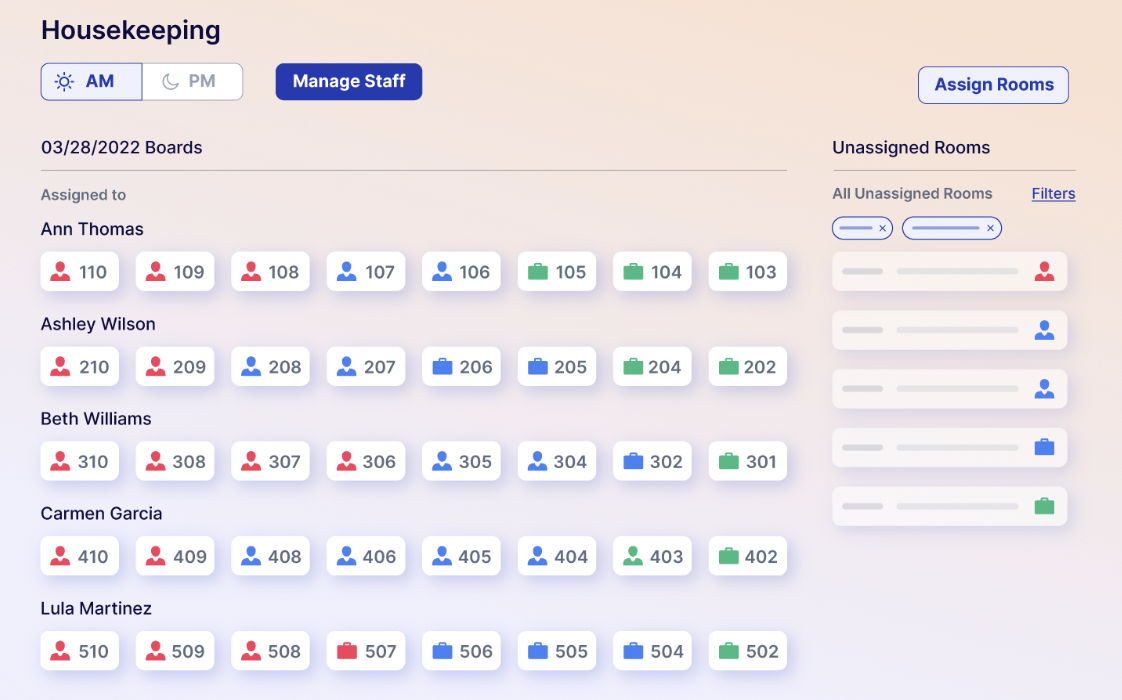Select room 110 red person icon
Image resolution: width=1122 pixels, height=700 pixels.
coord(61,271)
